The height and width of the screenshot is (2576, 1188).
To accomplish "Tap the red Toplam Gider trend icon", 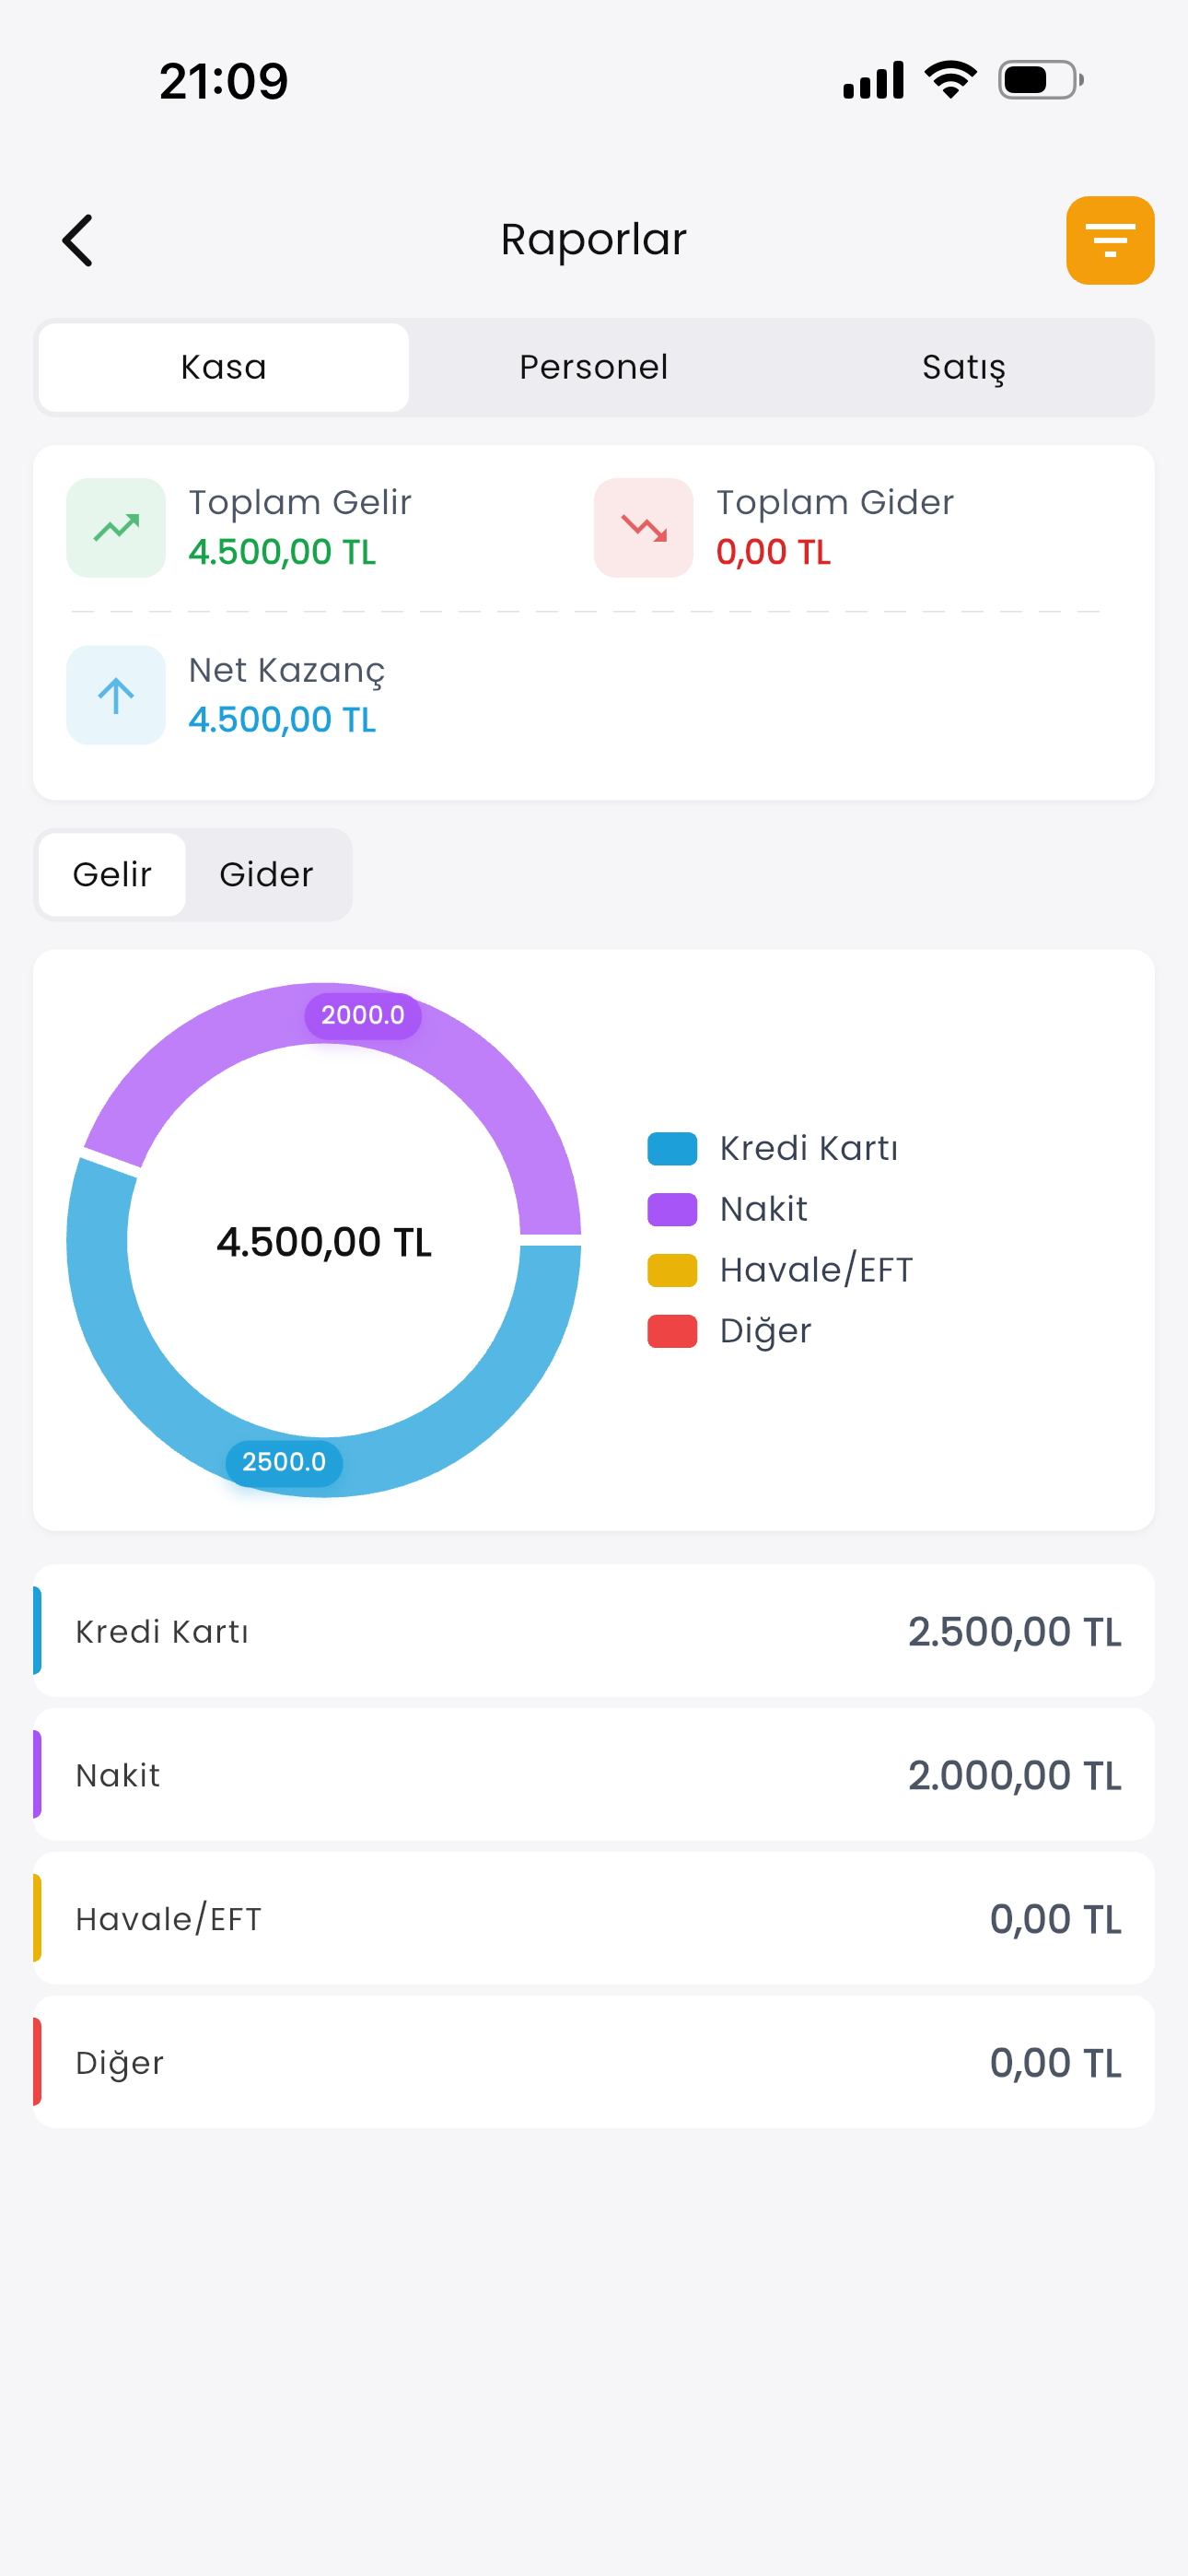I will point(643,528).
